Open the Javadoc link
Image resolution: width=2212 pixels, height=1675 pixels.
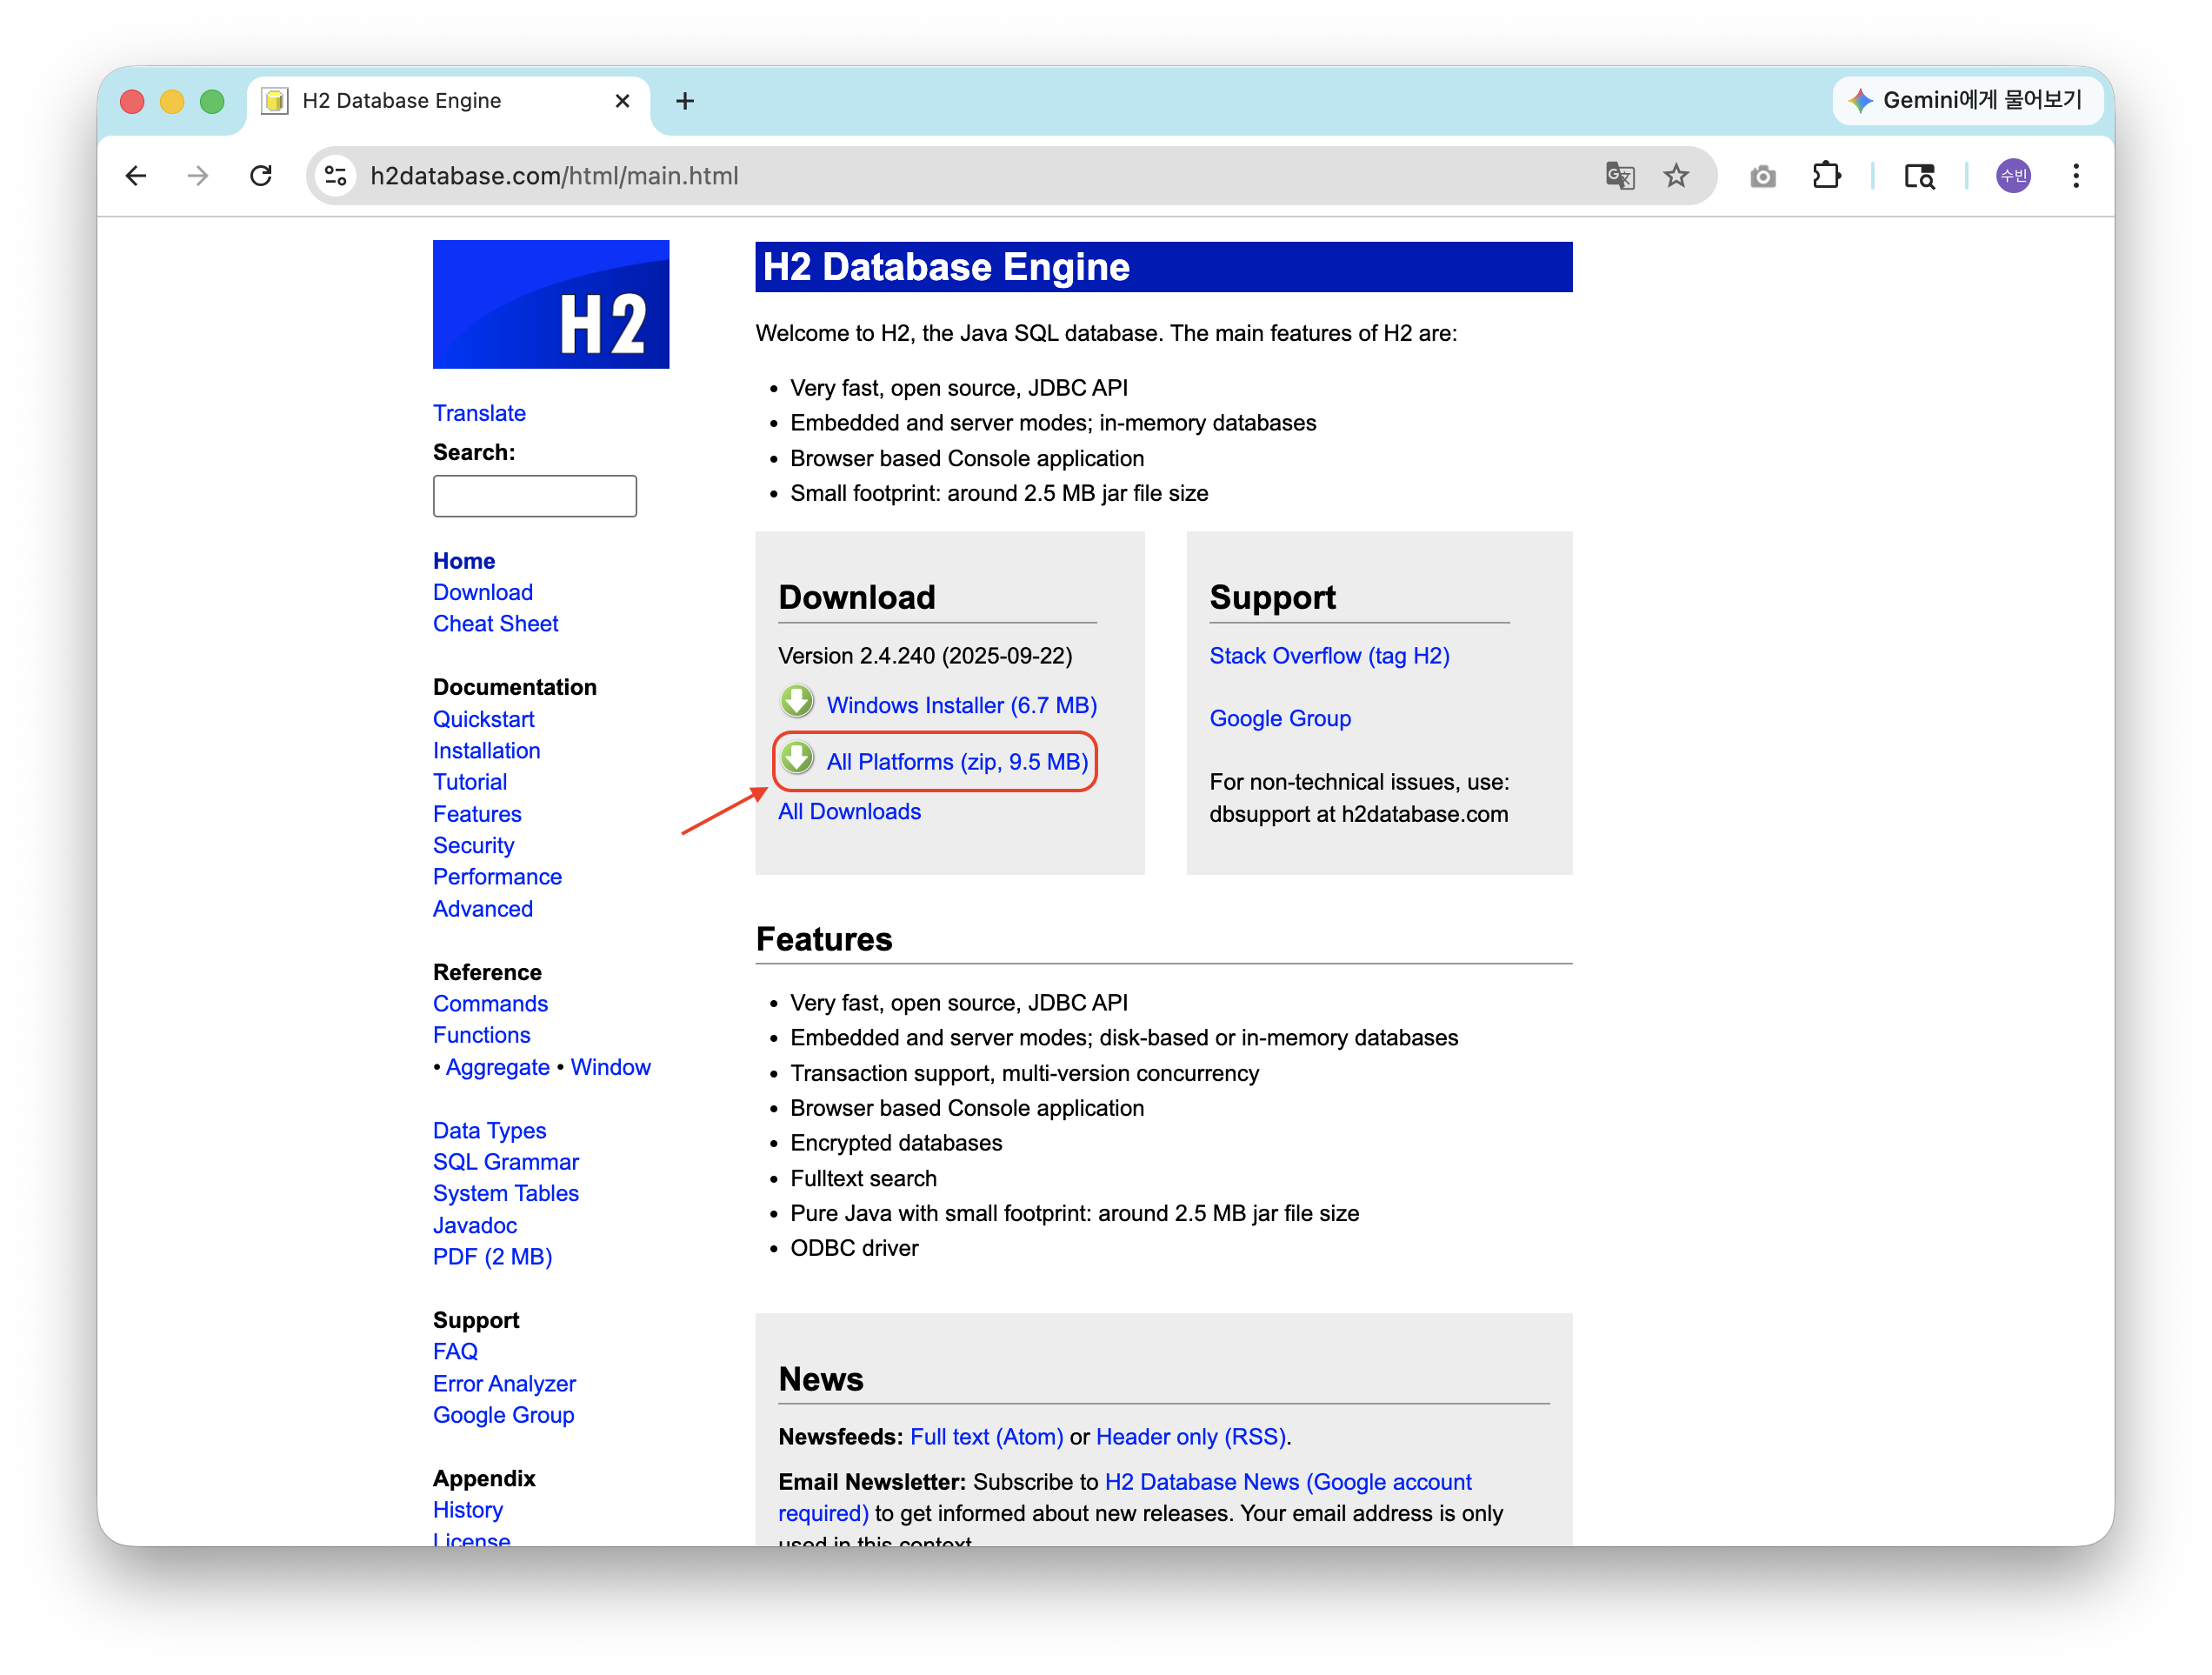pos(475,1226)
